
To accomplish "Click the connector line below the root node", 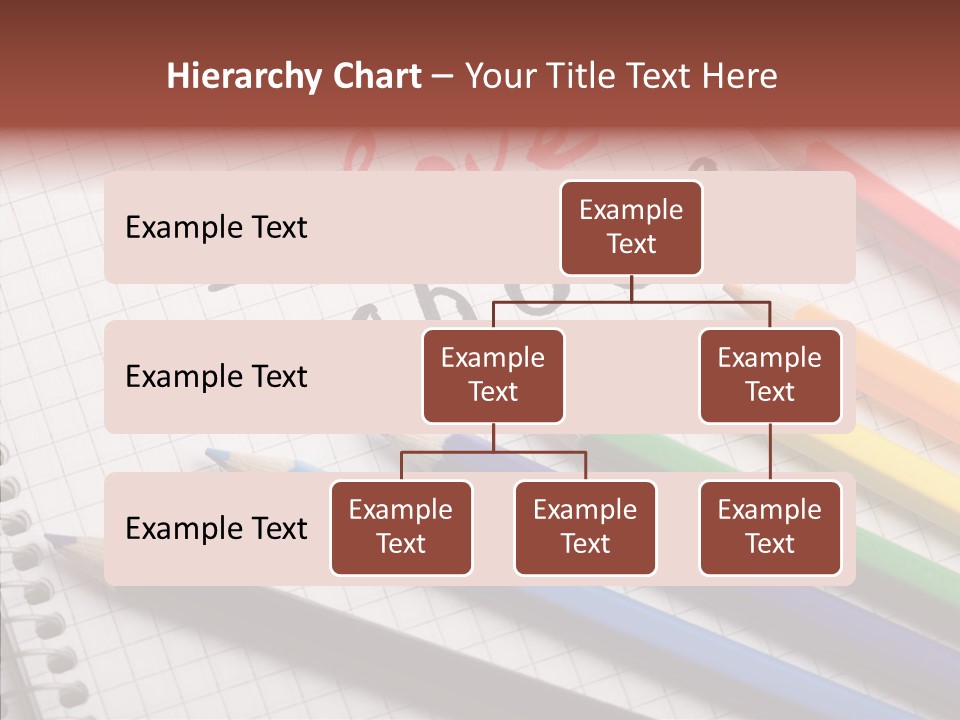I will 631,292.
